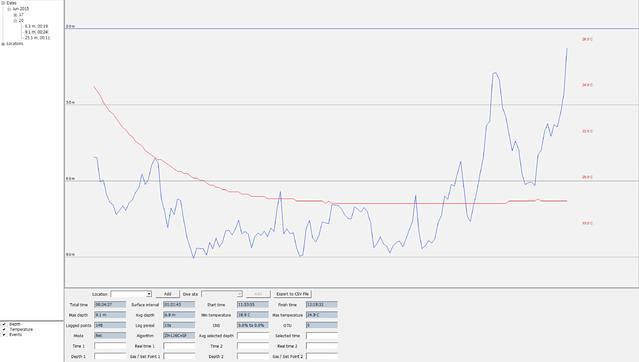Click Add button next to Location
Viewport: 639px width, 362px height.
[167, 294]
